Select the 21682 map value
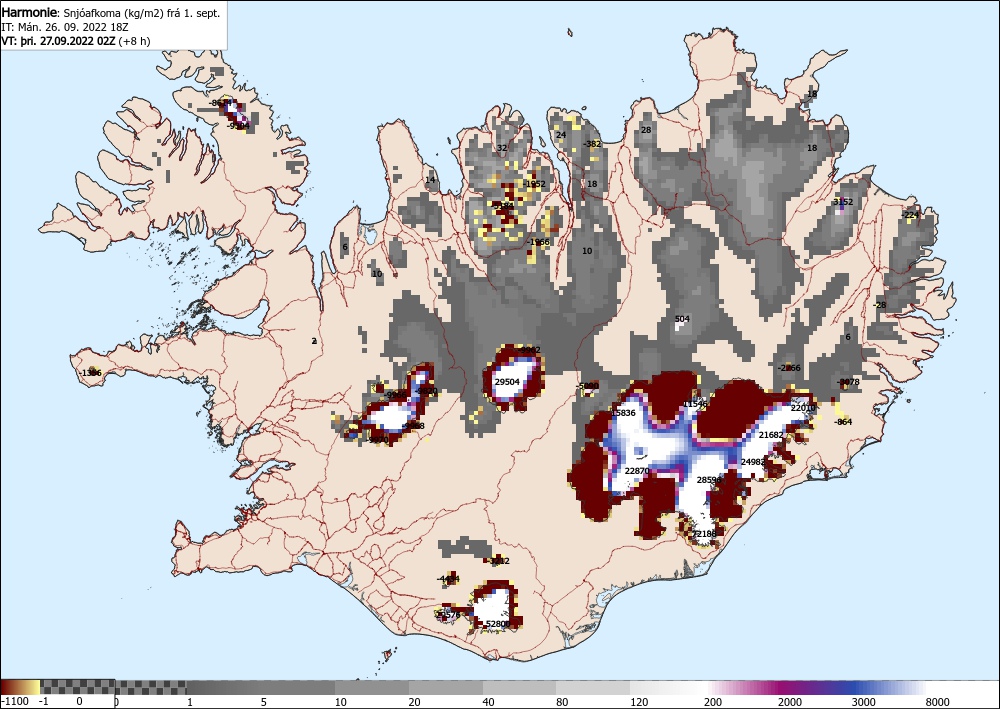 click(770, 435)
